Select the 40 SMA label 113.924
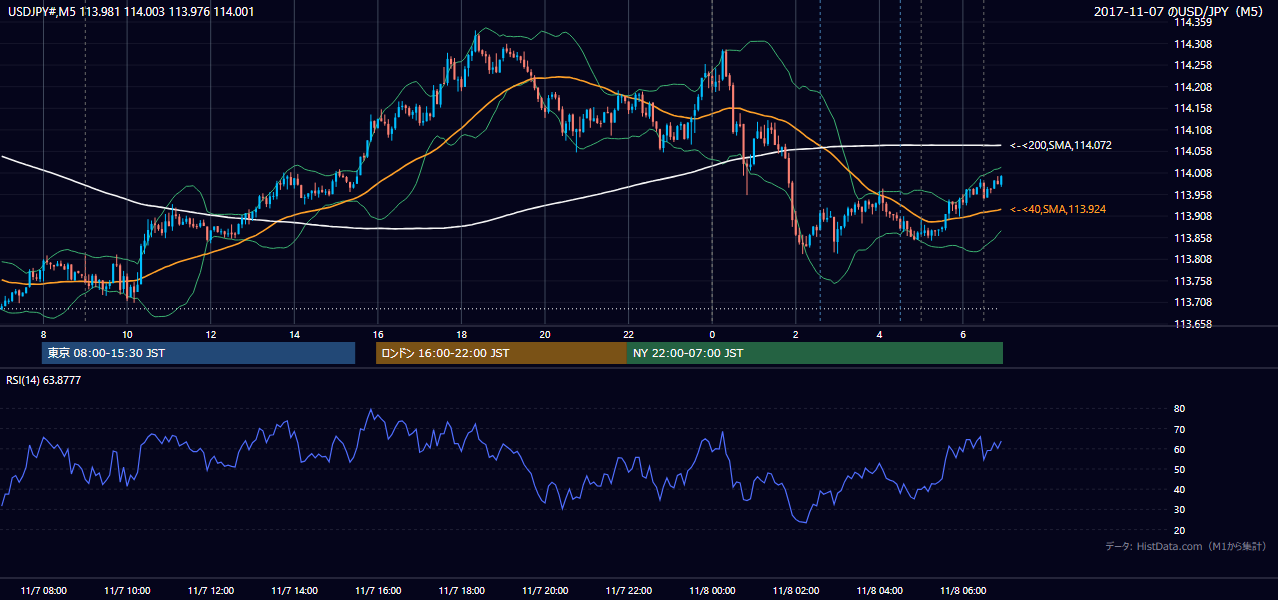Image resolution: width=1278 pixels, height=600 pixels. tap(1057, 210)
